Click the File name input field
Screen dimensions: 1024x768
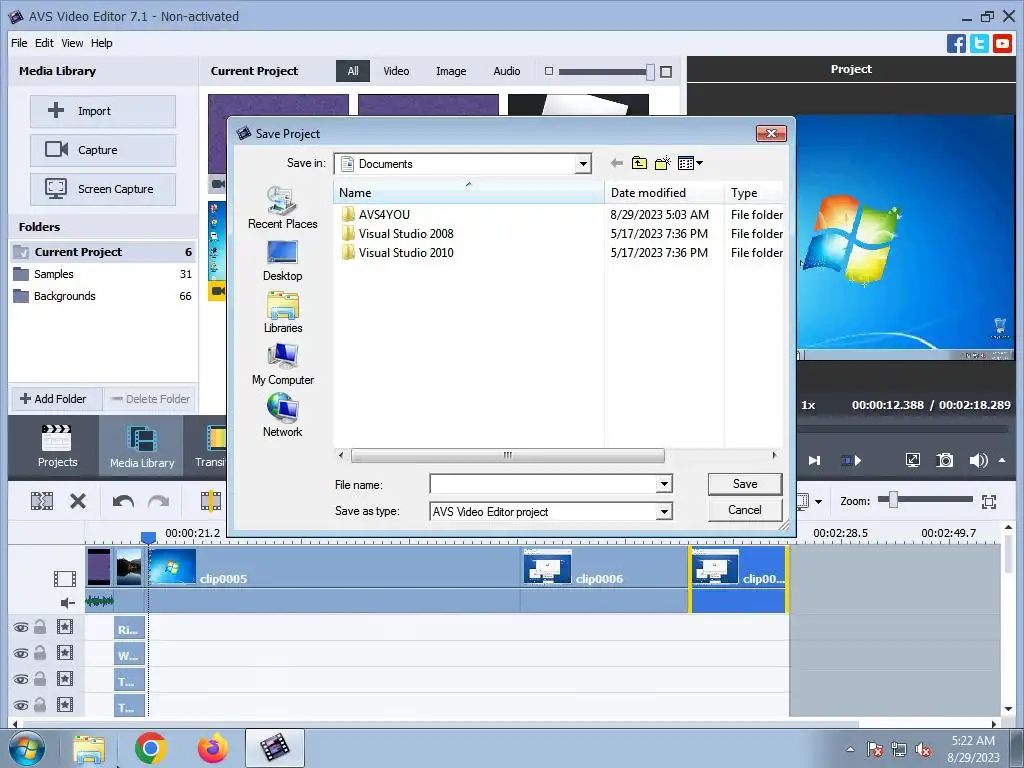(543, 484)
